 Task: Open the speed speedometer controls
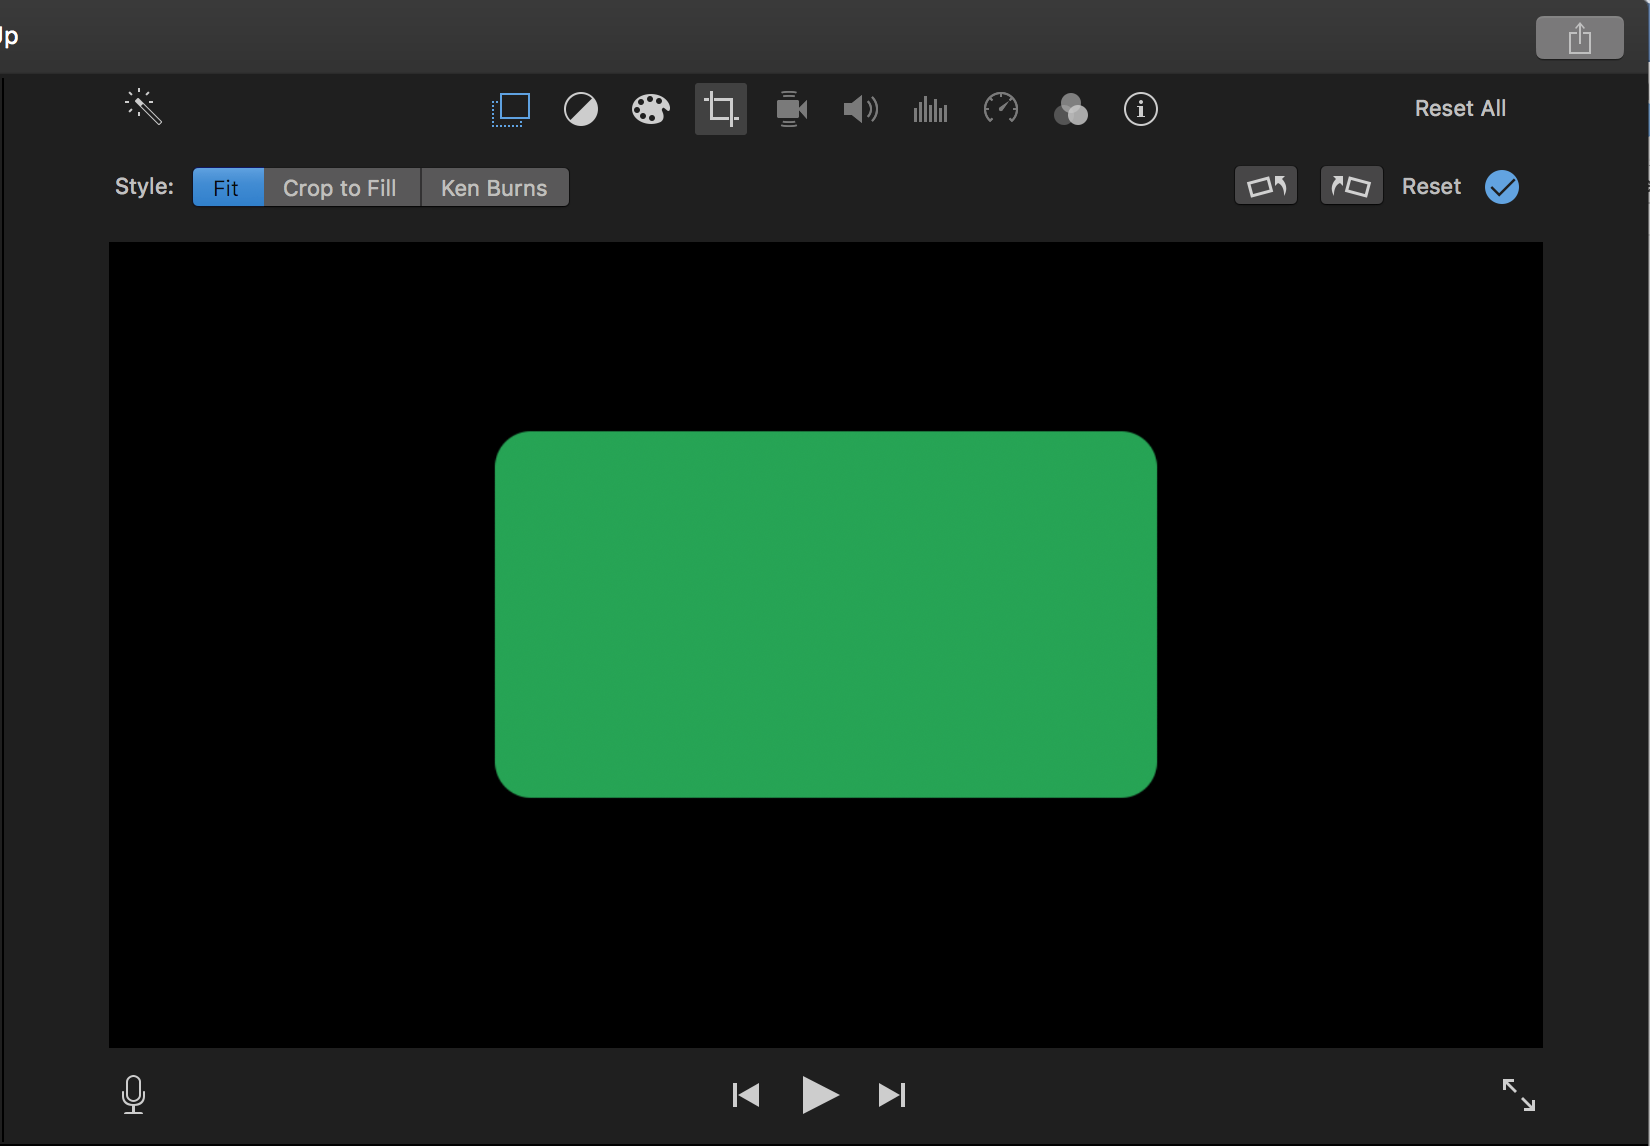tap(1000, 109)
